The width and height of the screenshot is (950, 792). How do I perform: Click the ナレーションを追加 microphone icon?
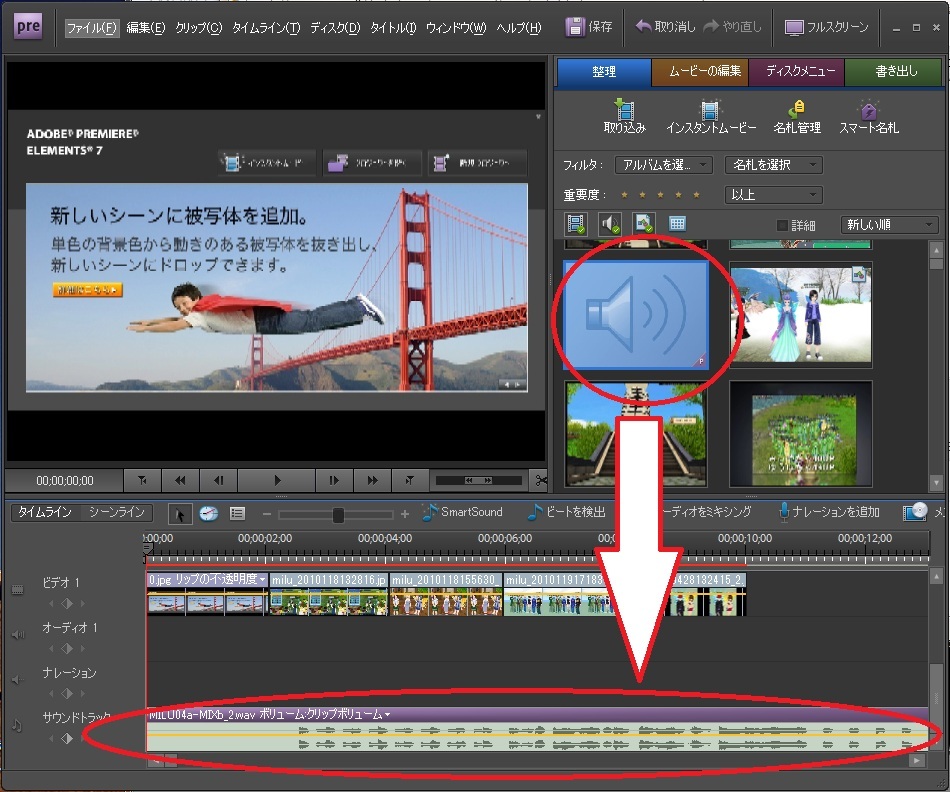pyautogui.click(x=786, y=512)
